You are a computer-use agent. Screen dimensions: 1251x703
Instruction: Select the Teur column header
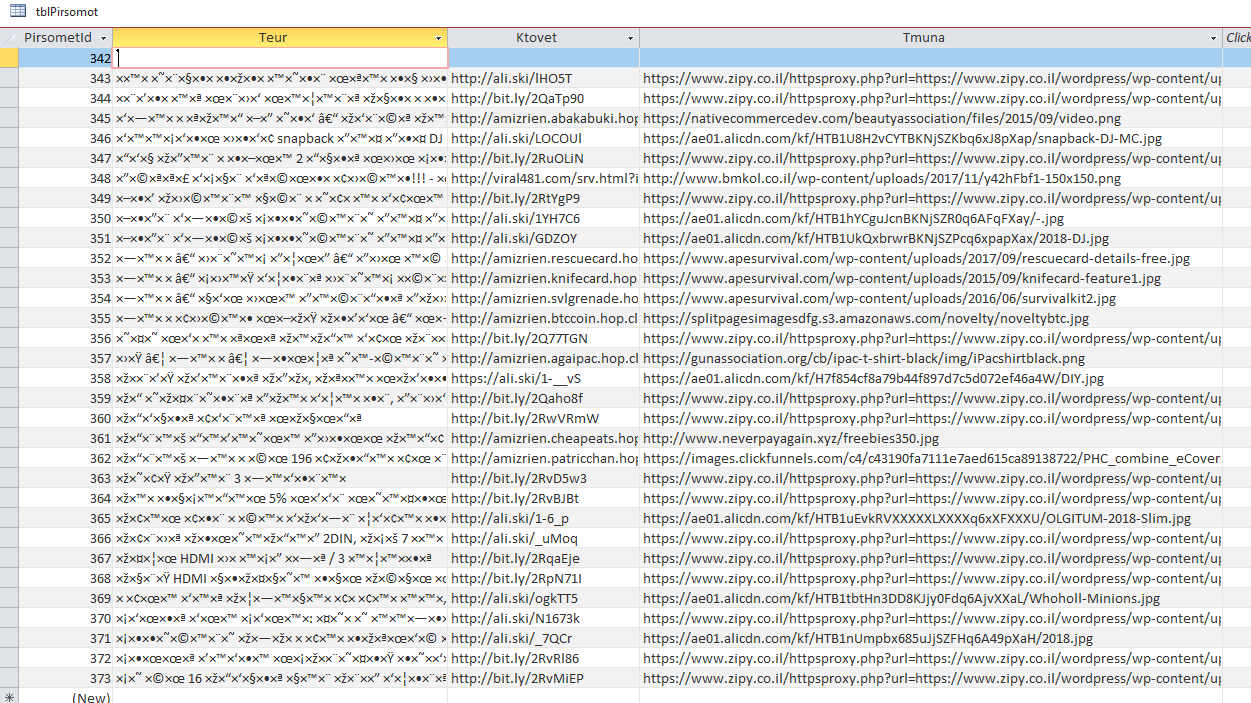click(x=280, y=38)
